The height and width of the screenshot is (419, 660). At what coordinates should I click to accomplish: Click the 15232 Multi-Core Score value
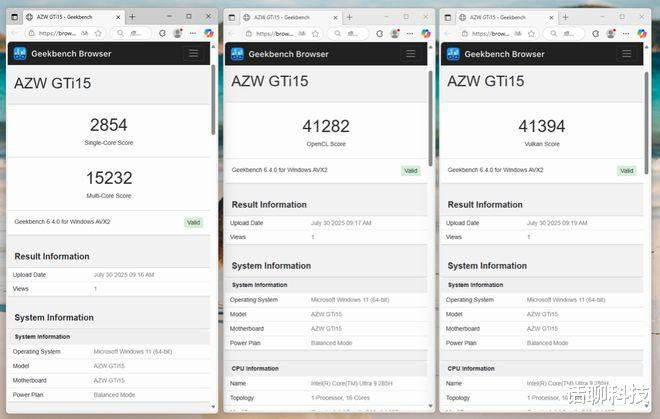coord(109,178)
